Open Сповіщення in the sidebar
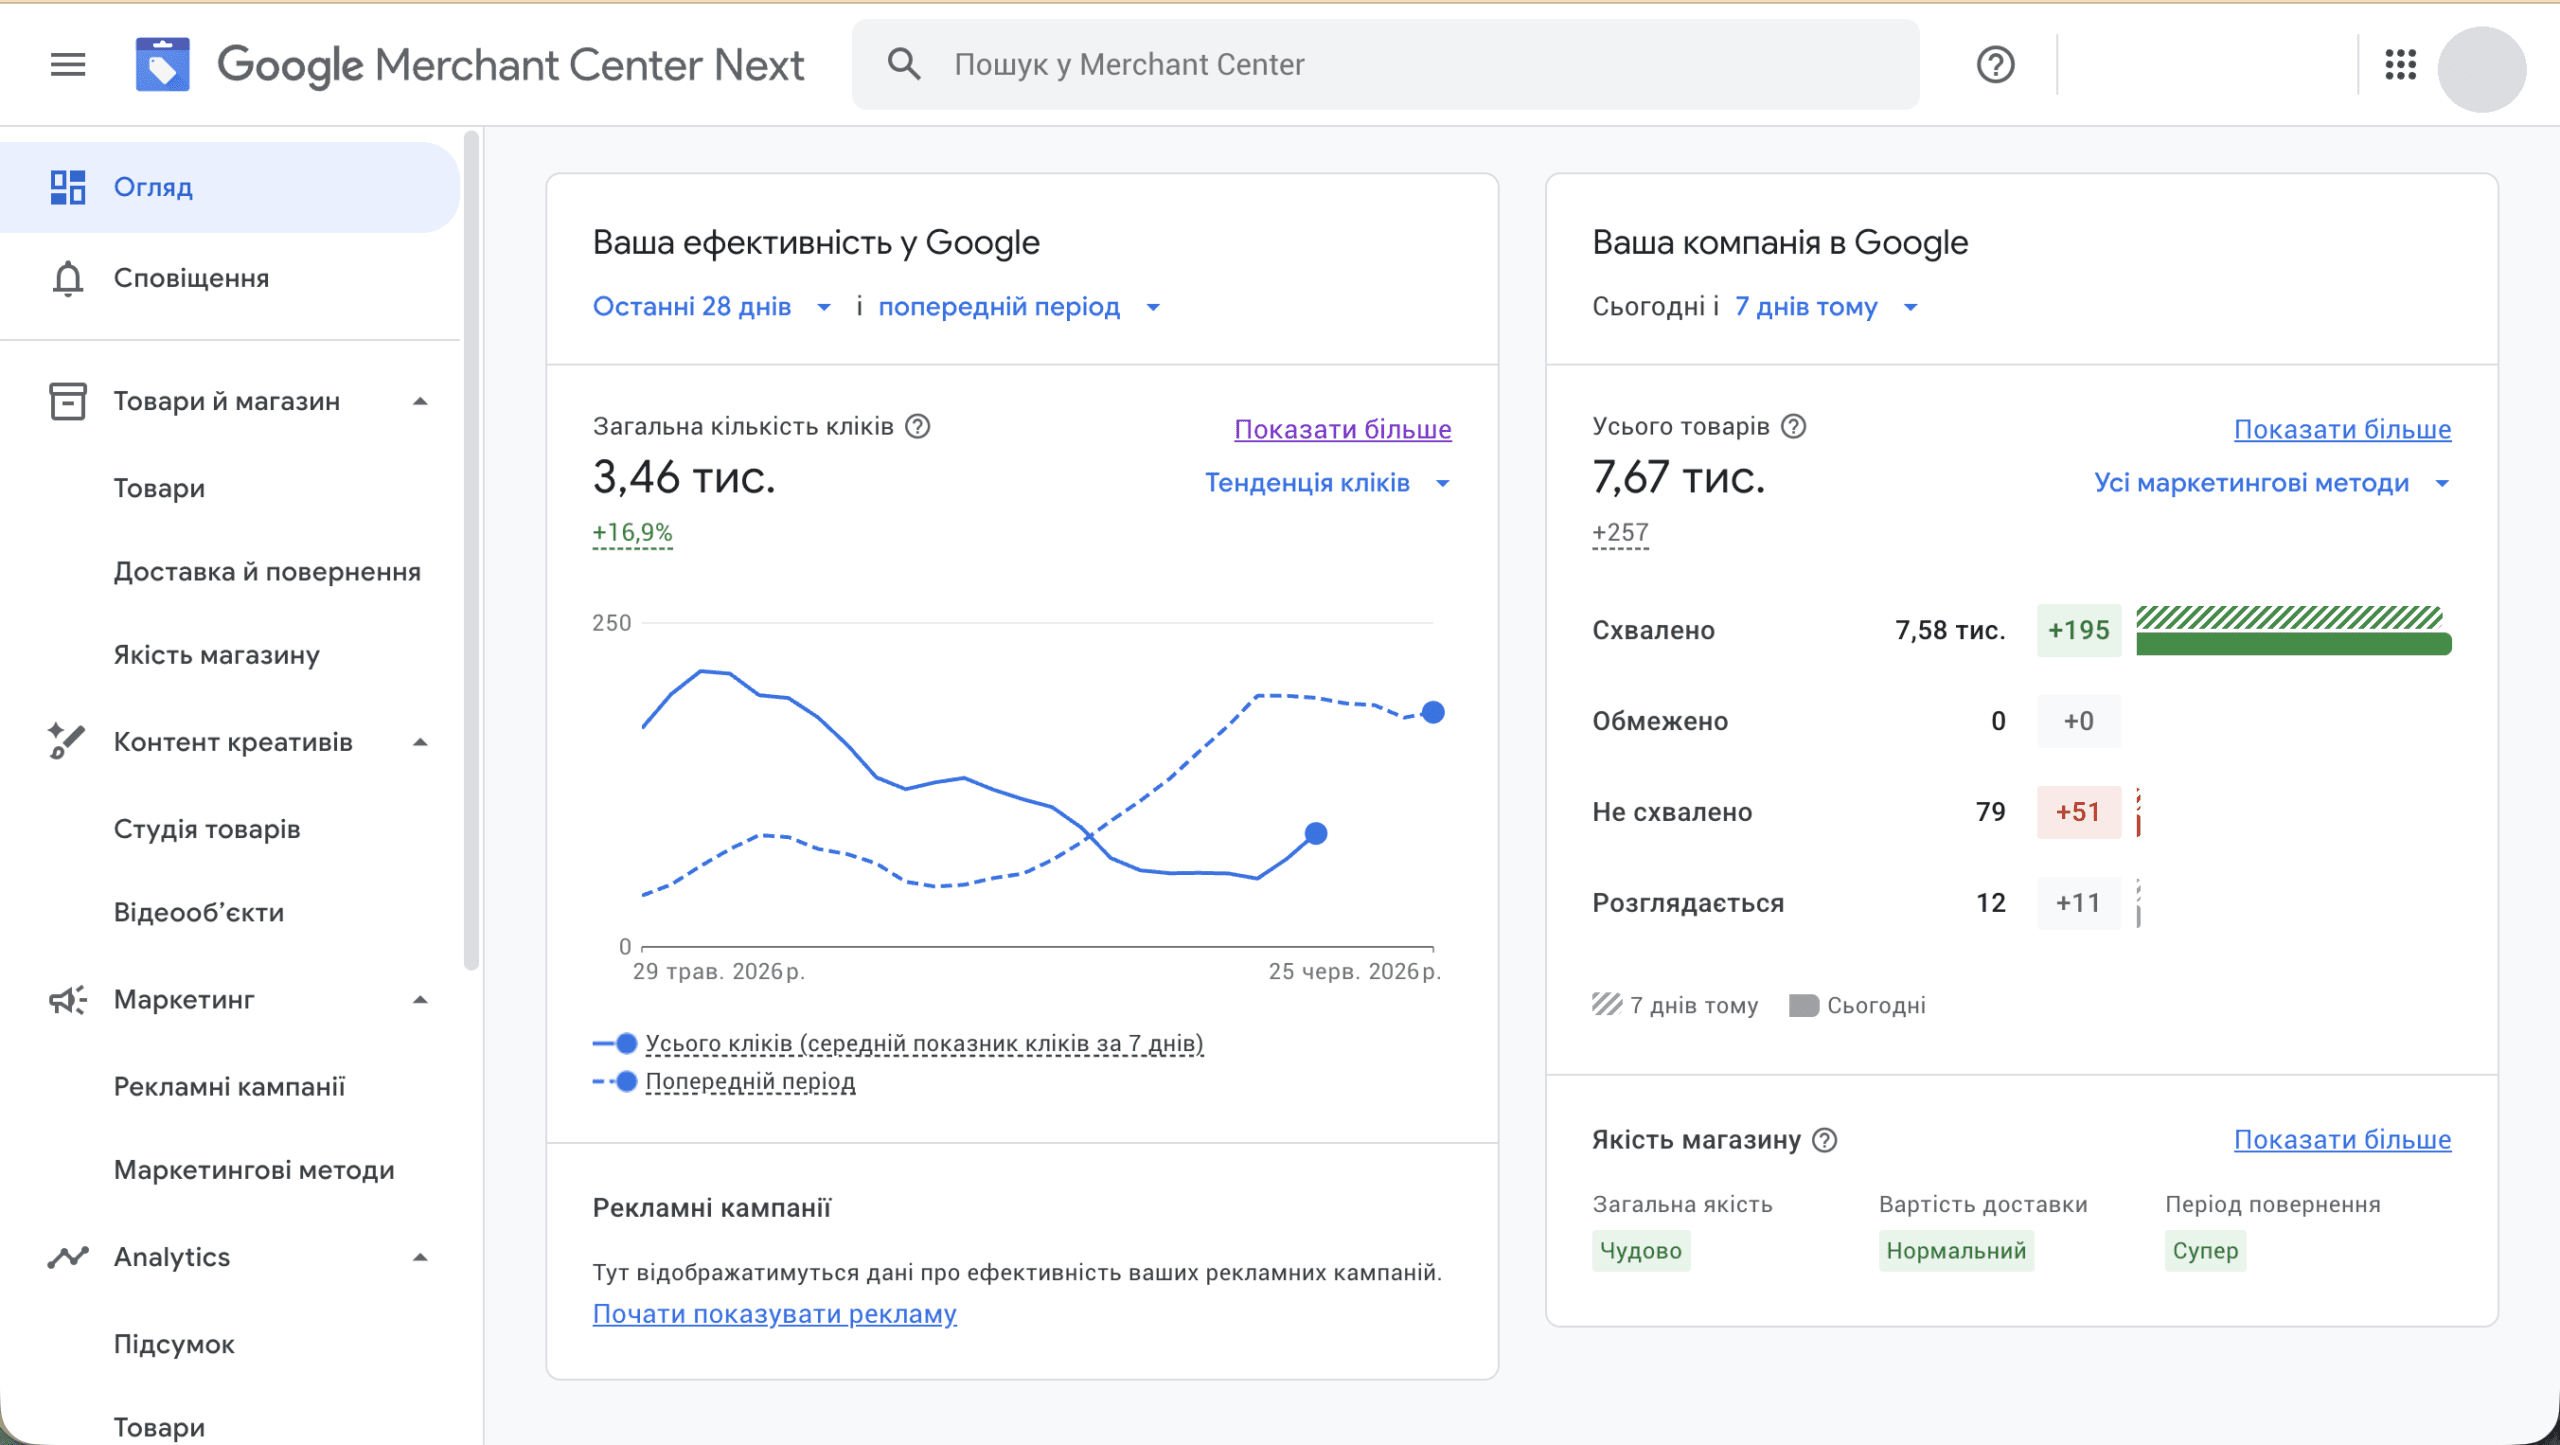Viewport: 2560px width, 1445px height. click(230, 278)
